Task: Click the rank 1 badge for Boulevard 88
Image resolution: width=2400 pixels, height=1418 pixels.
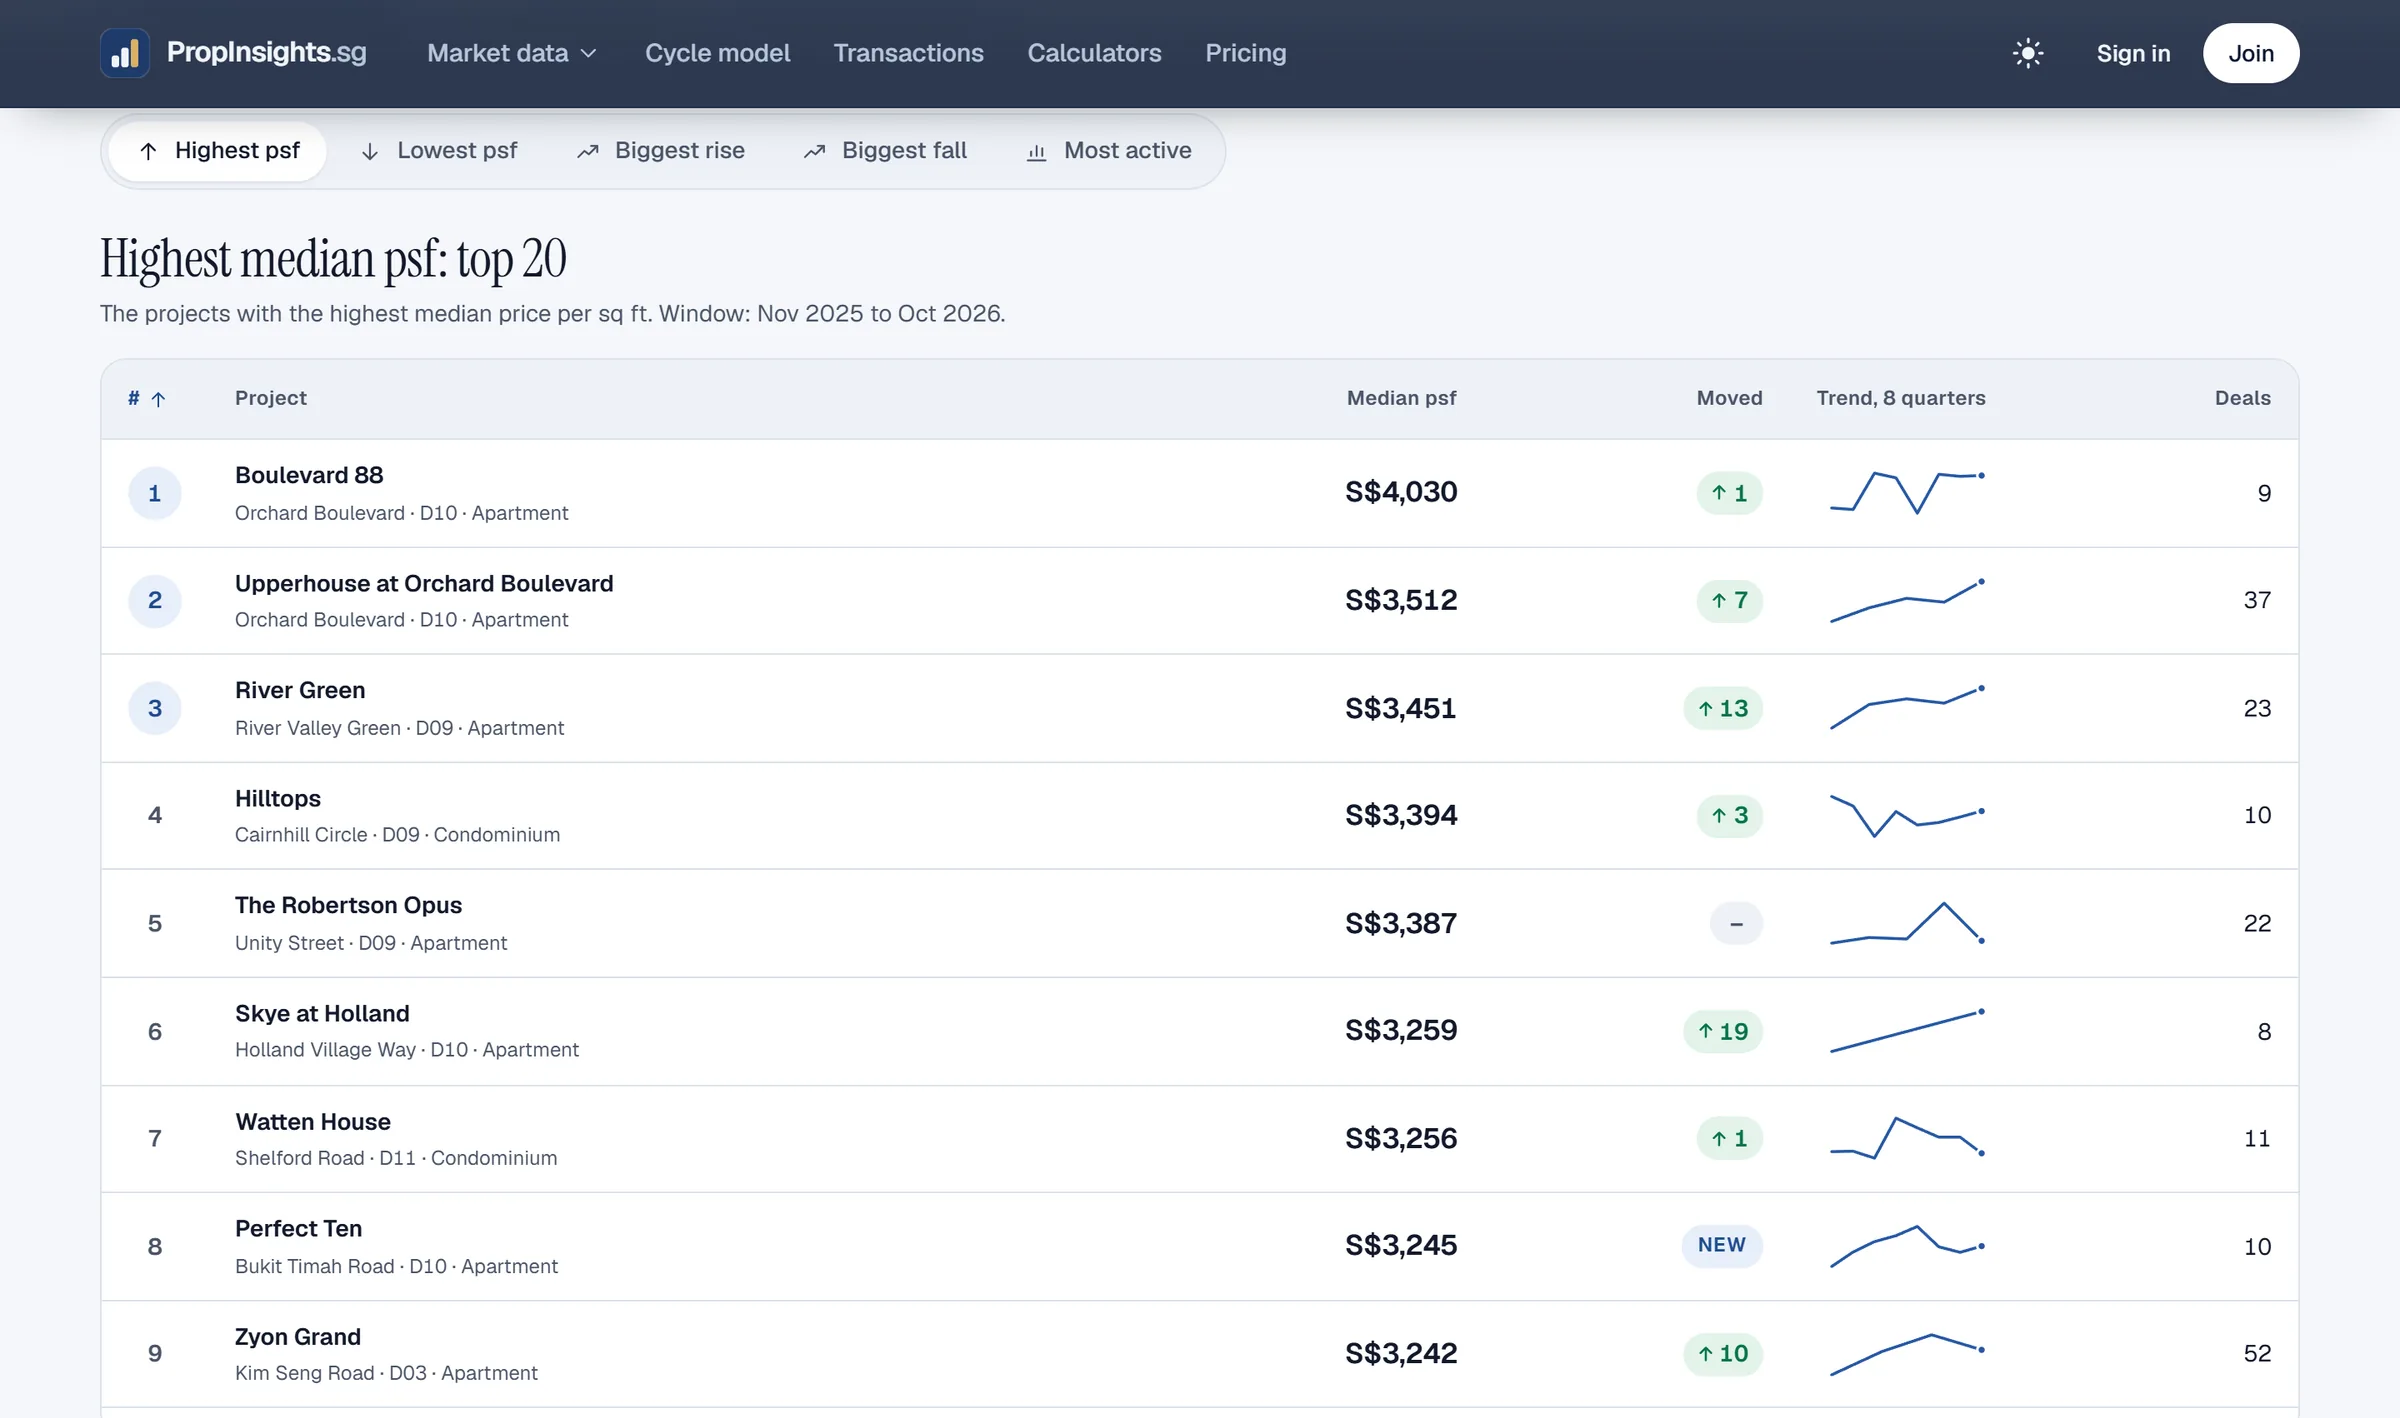Action: (x=155, y=493)
